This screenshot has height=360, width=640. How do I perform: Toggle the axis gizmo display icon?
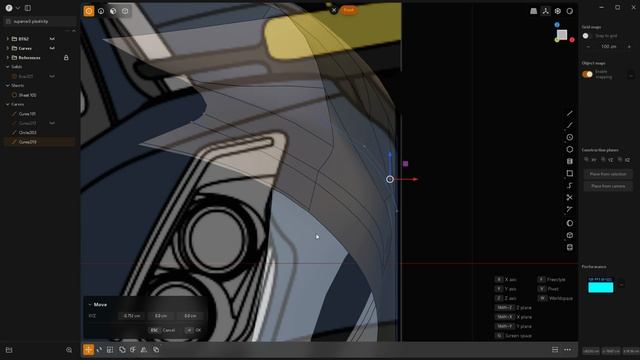545,11
